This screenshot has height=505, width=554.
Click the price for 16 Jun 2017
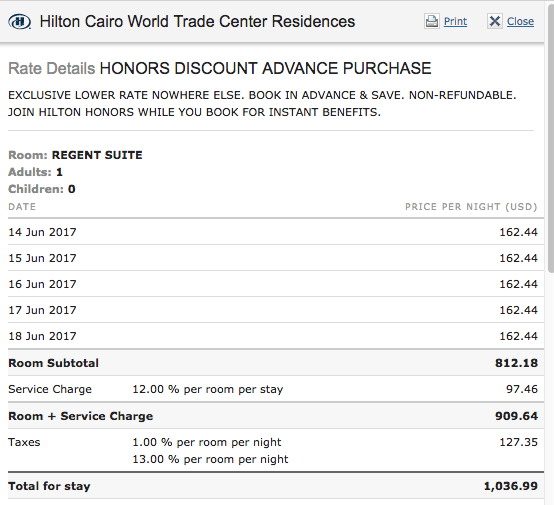click(518, 284)
